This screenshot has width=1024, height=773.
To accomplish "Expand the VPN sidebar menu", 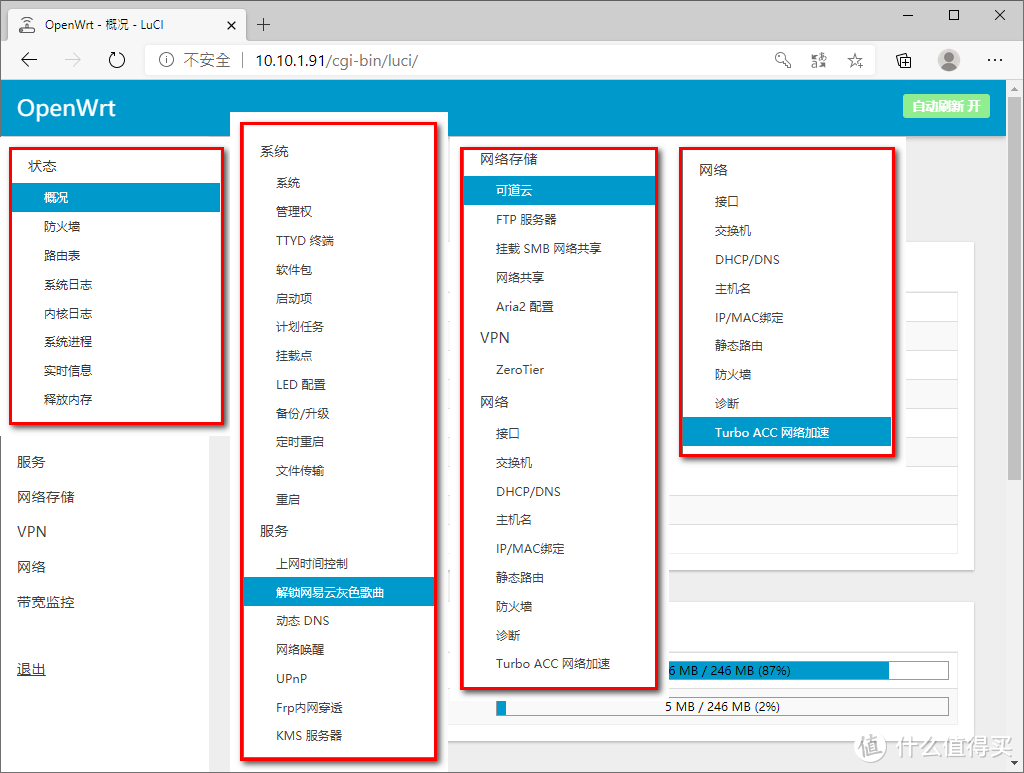I will 31,532.
